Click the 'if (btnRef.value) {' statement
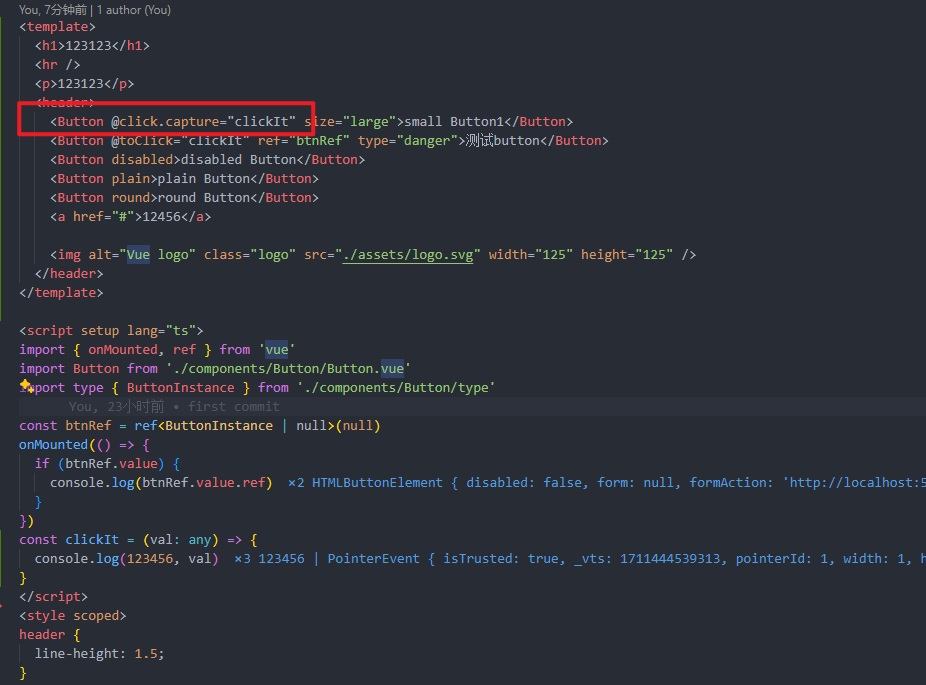 (107, 464)
